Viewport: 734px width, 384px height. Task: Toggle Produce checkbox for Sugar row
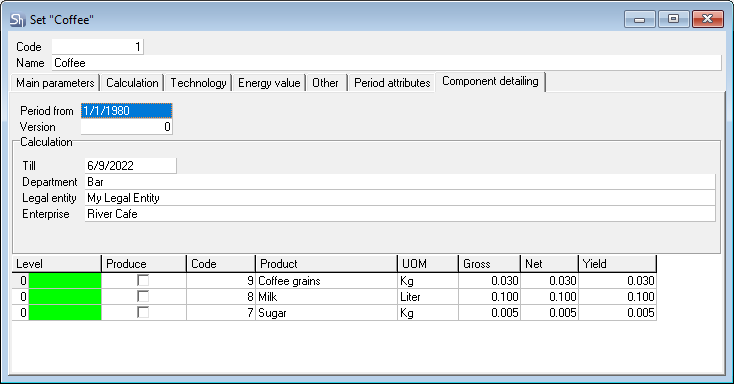(x=143, y=312)
